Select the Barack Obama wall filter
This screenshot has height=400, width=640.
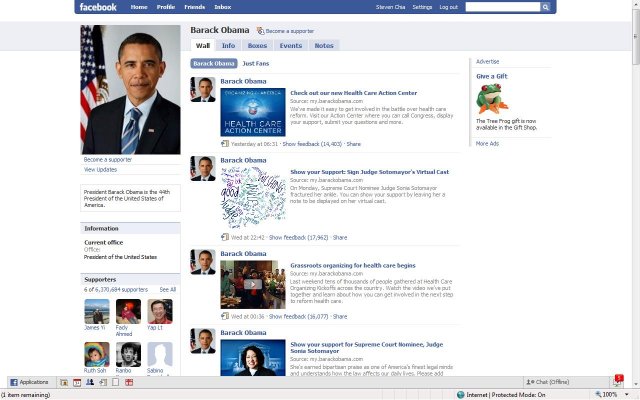(x=214, y=63)
